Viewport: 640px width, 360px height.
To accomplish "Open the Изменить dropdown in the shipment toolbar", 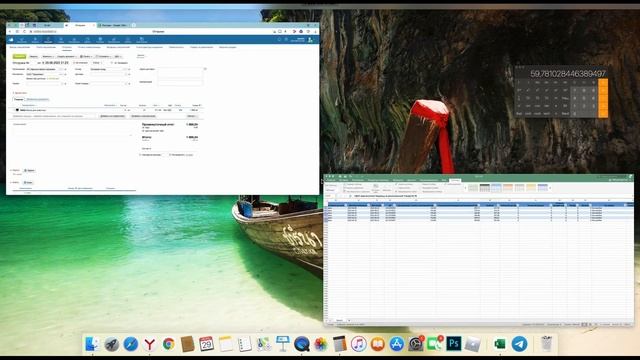I will click(x=47, y=56).
